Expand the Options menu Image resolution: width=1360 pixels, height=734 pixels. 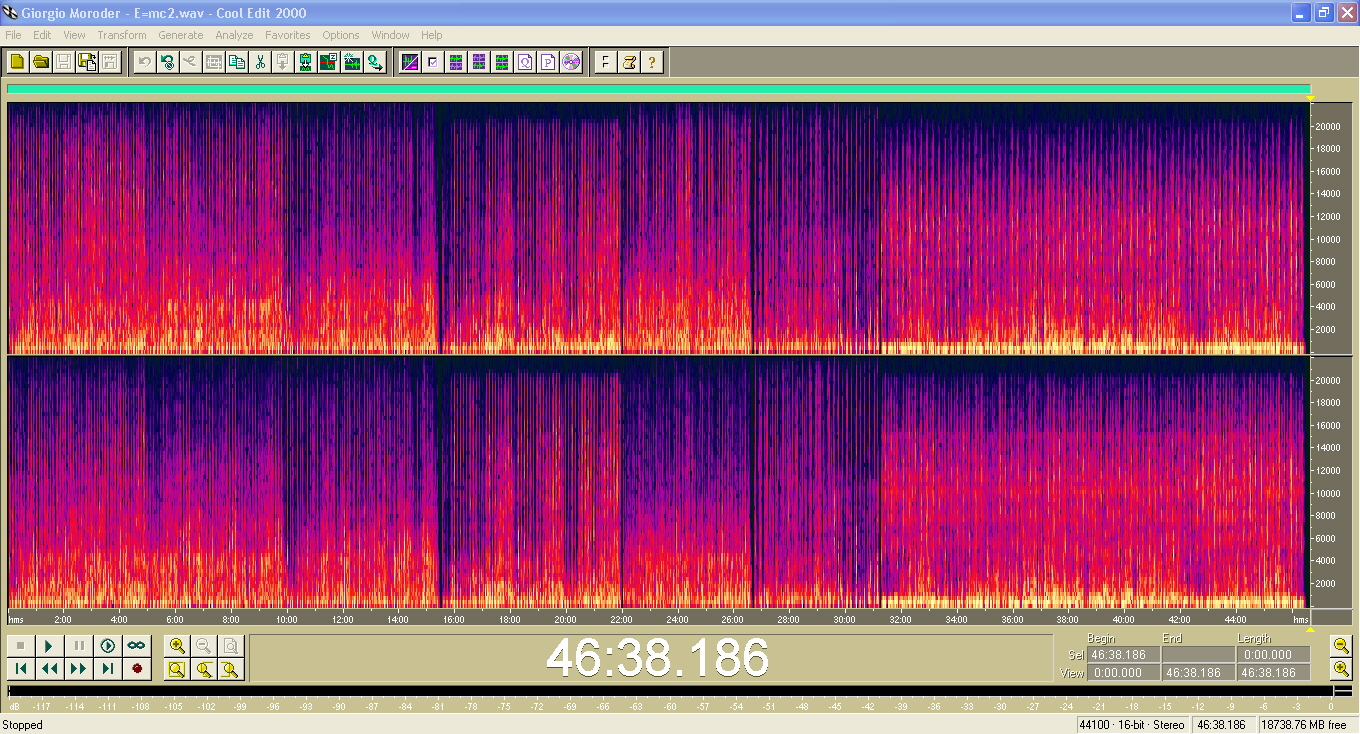340,35
